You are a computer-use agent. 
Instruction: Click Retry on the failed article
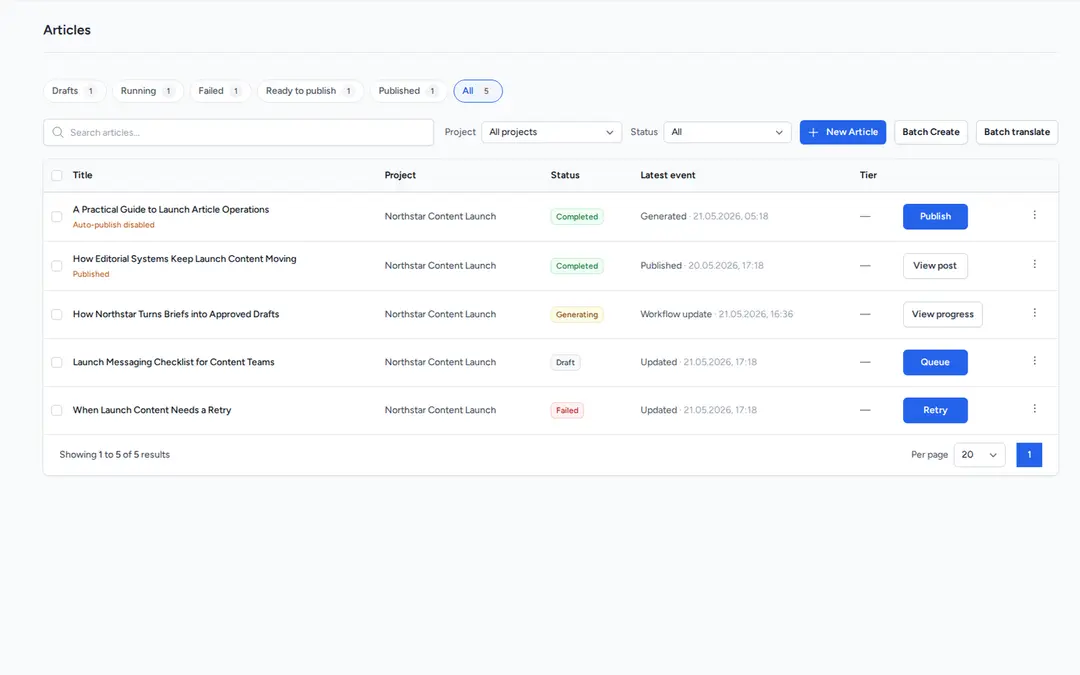pyautogui.click(x=935, y=410)
